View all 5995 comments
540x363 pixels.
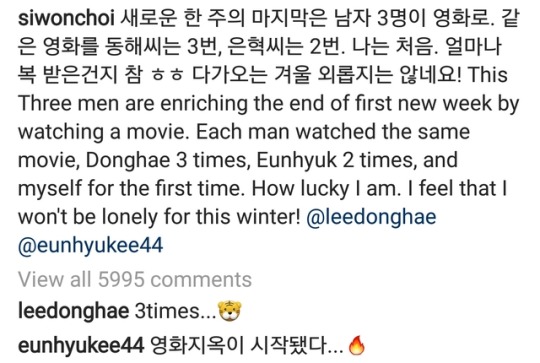135,279
